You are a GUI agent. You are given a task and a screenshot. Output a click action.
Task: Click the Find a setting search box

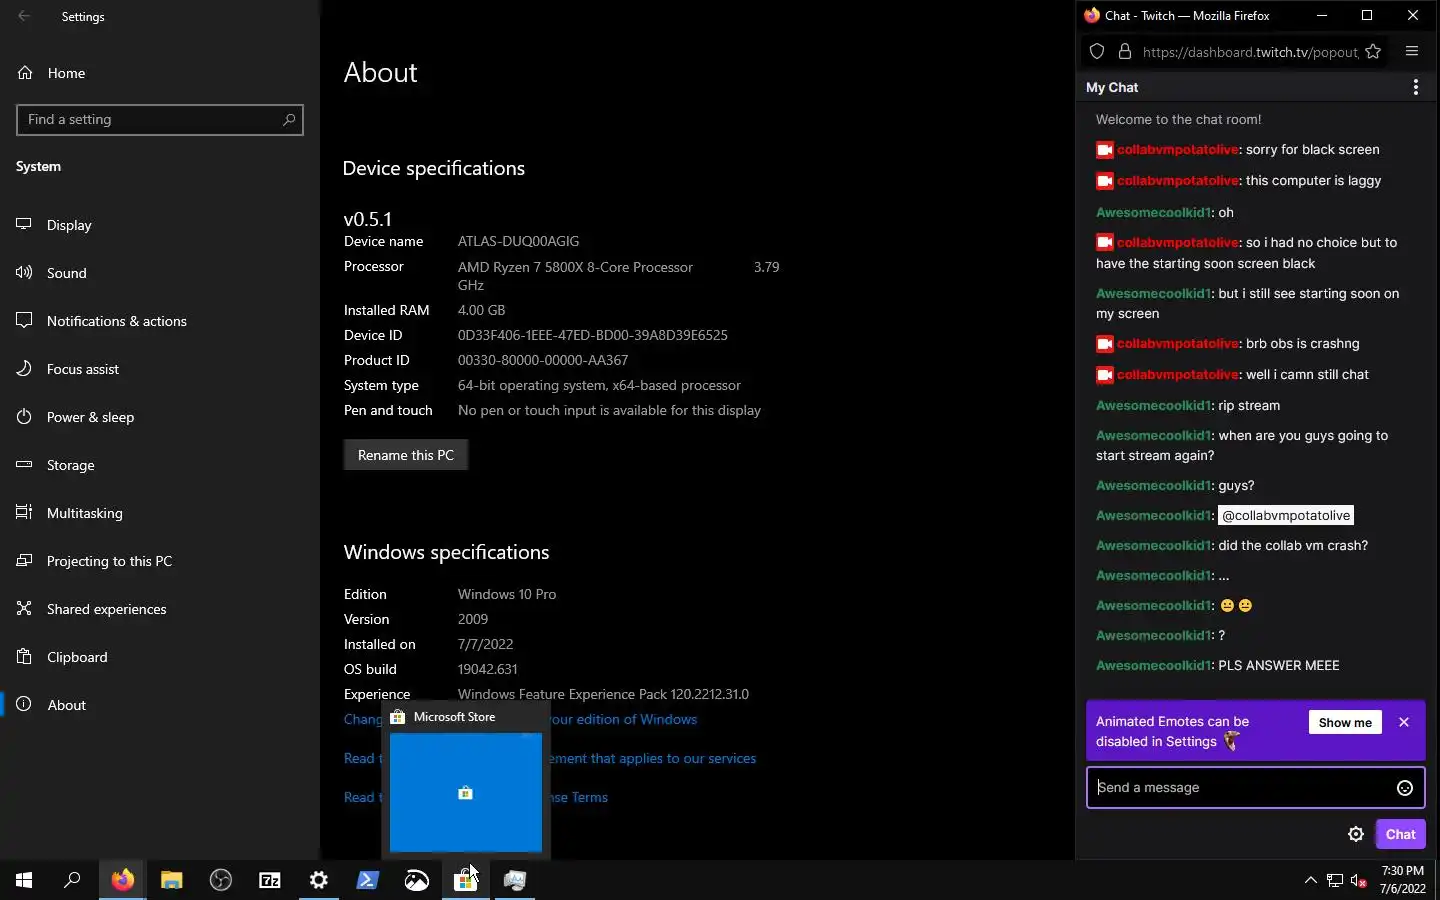point(160,119)
